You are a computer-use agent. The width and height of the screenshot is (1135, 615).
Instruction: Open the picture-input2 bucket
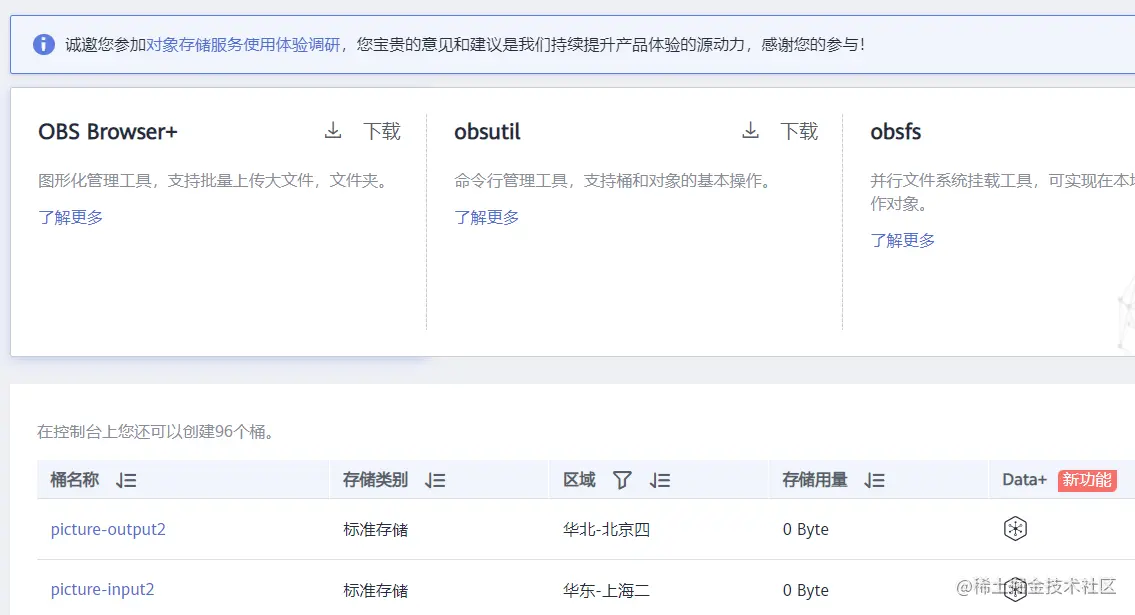(x=102, y=590)
